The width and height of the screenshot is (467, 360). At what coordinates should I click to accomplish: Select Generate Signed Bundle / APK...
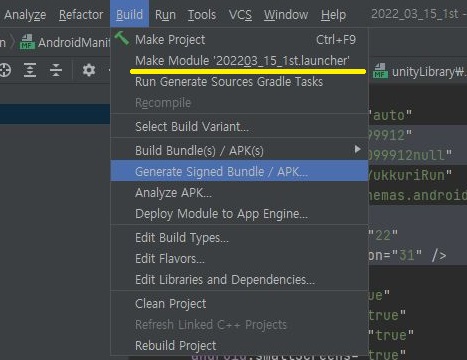[x=239, y=172]
